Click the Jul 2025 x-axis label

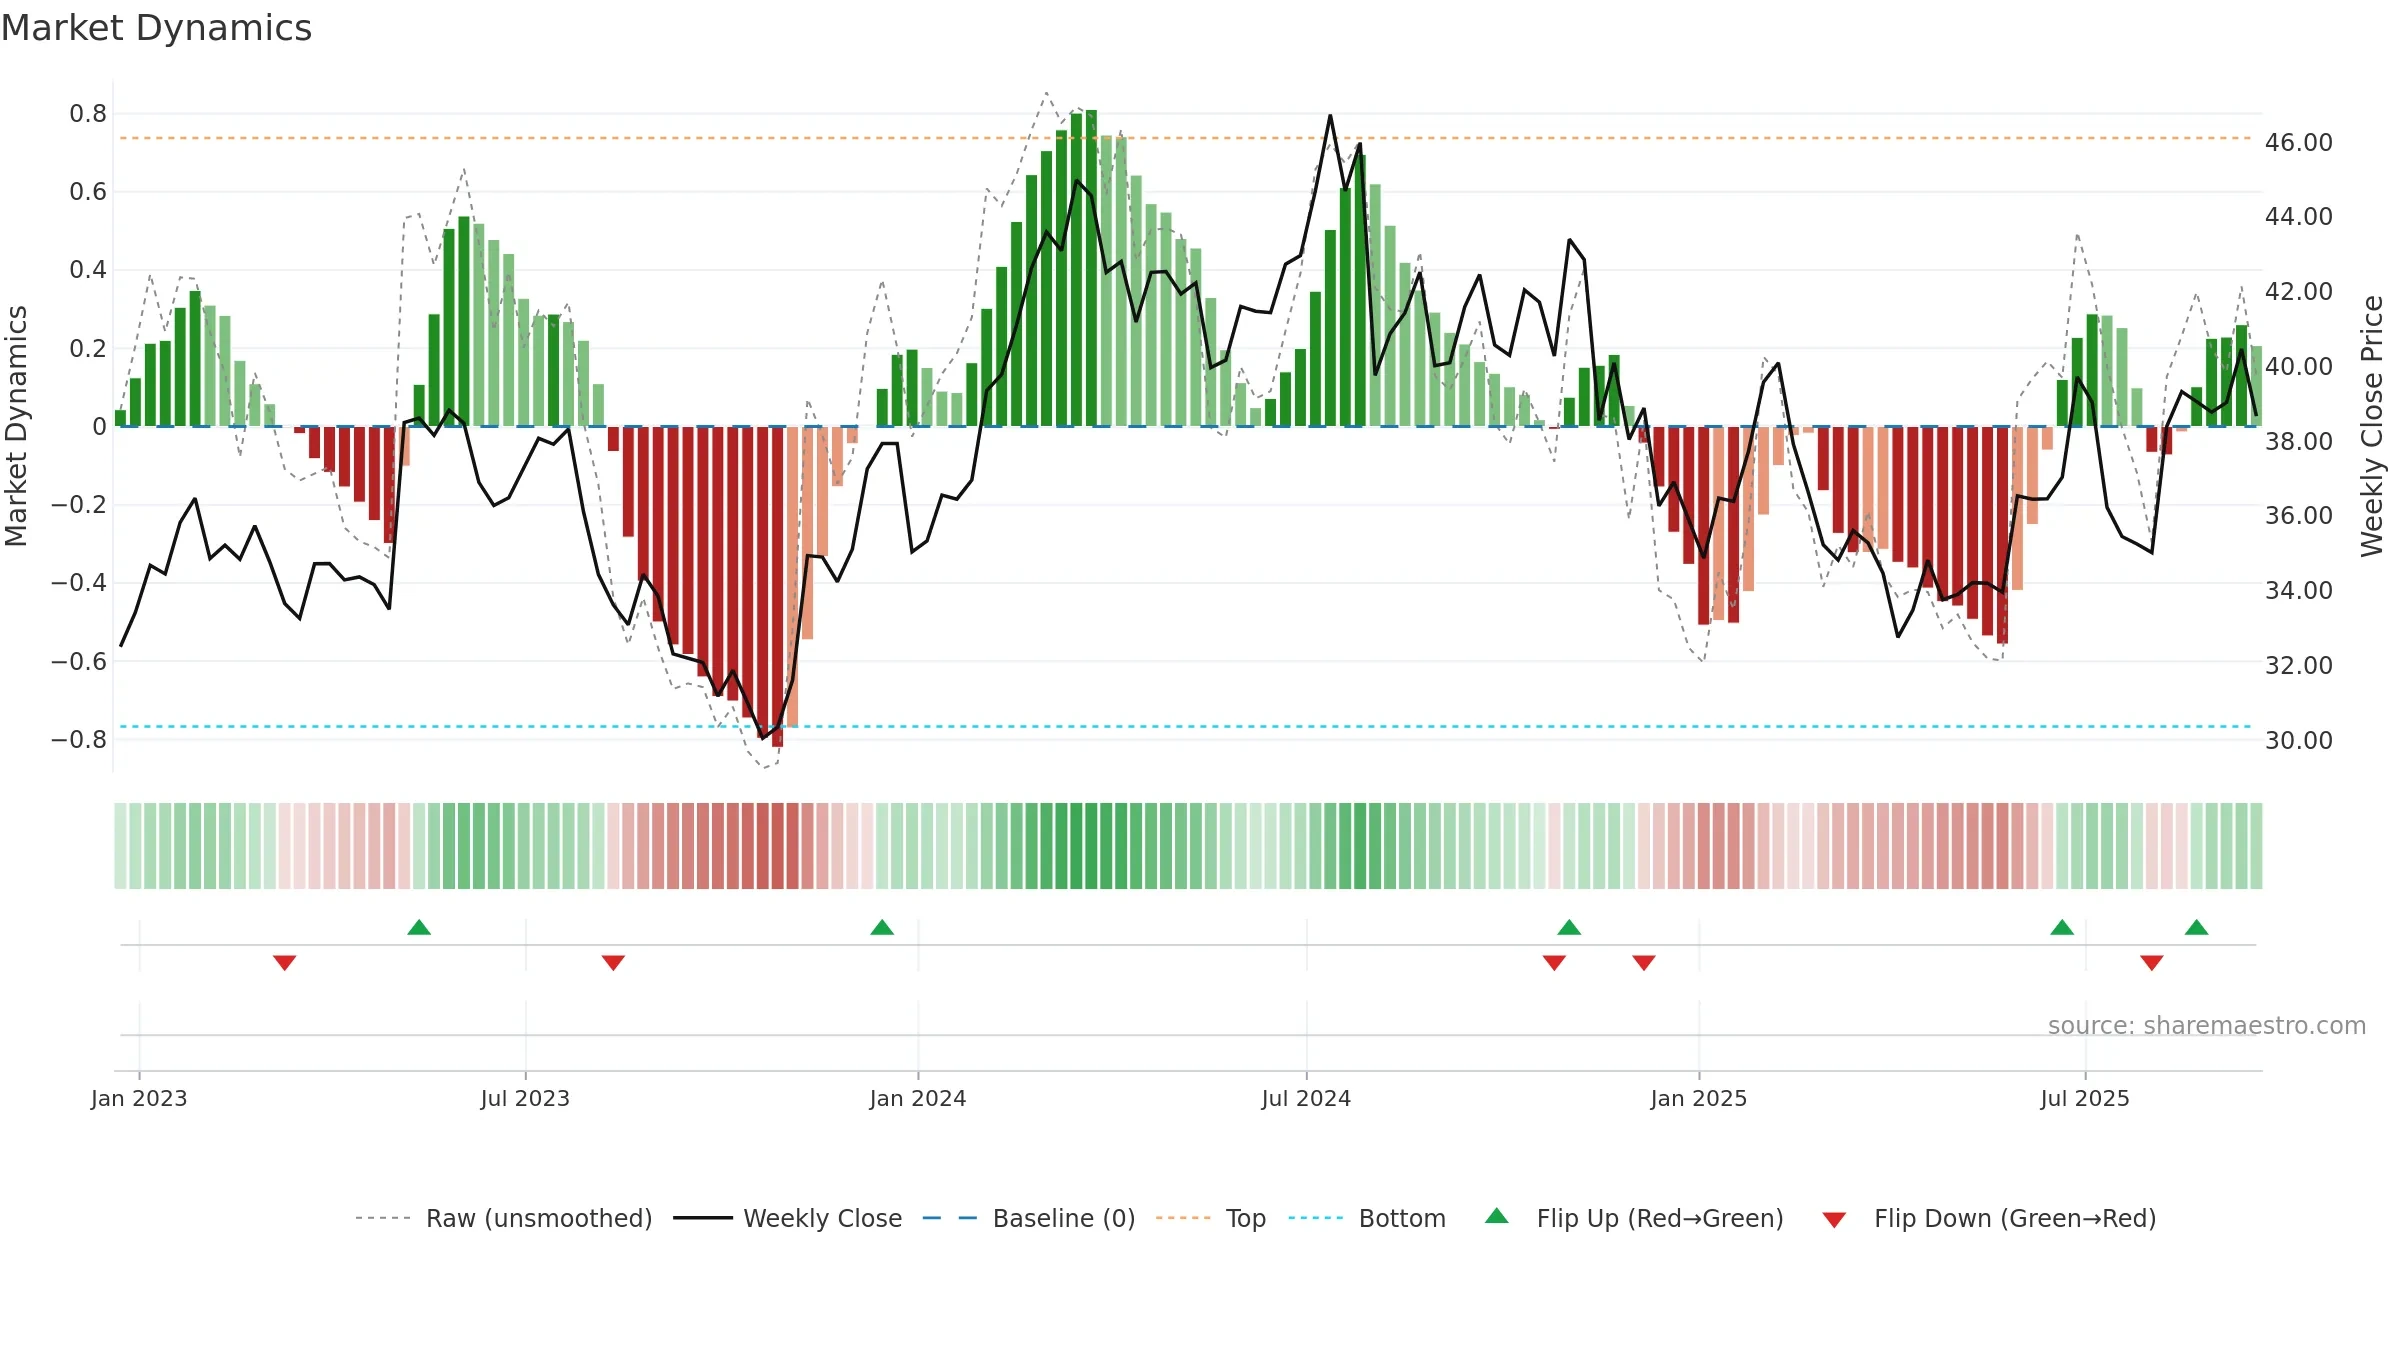click(2085, 1098)
